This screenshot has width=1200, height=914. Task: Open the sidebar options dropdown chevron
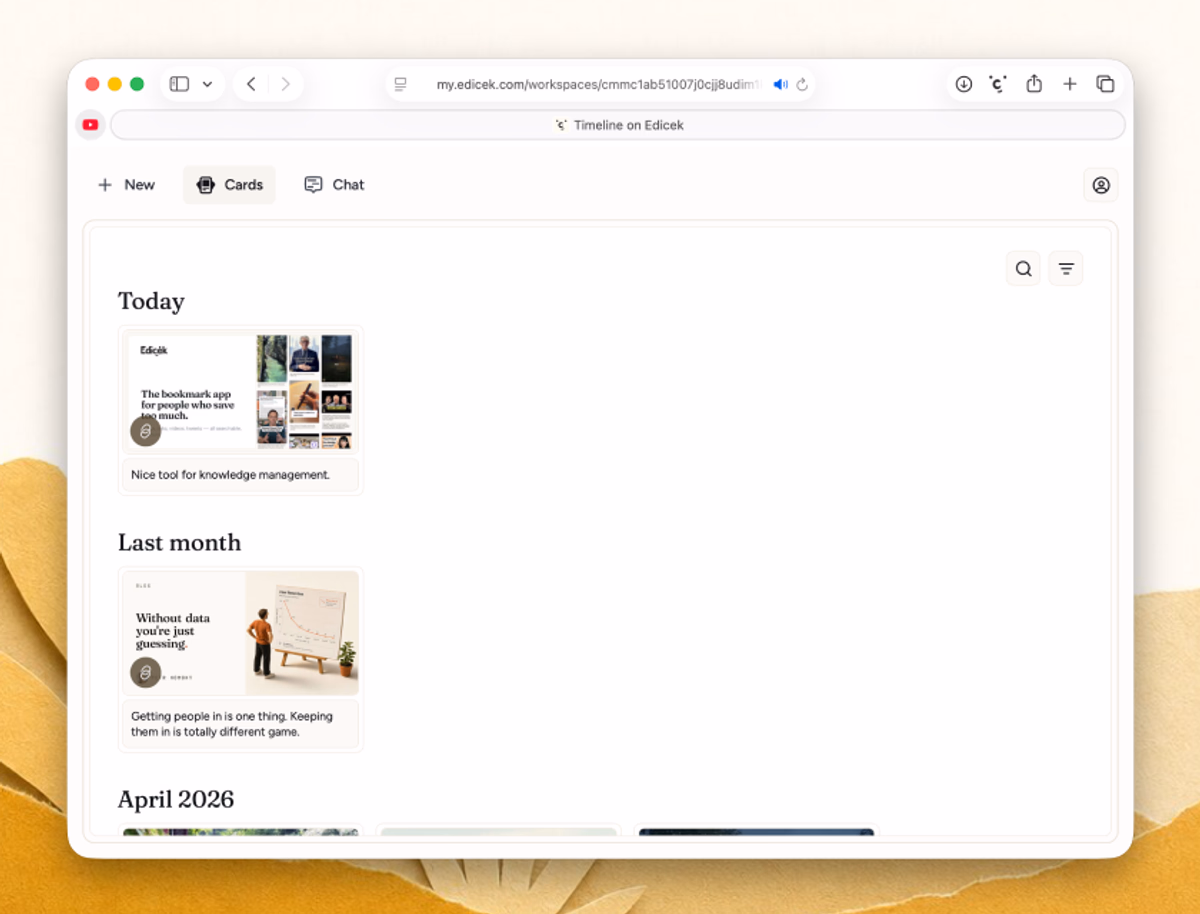pyautogui.click(x=207, y=84)
